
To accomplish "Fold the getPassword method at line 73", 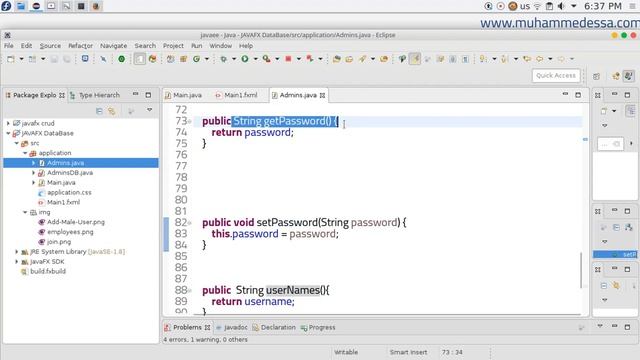I will pos(189,121).
